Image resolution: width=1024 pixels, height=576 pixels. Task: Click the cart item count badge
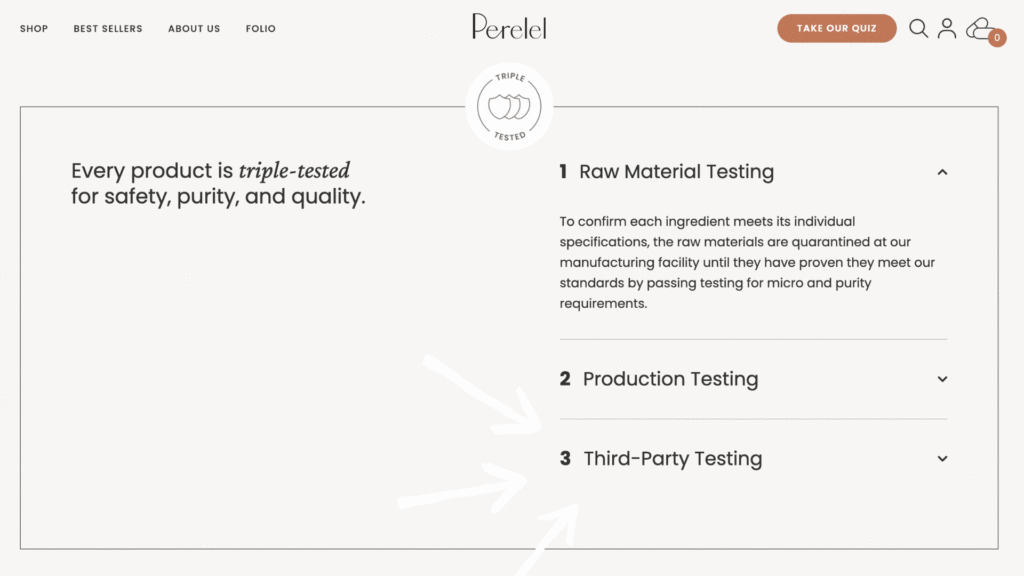pyautogui.click(x=997, y=38)
